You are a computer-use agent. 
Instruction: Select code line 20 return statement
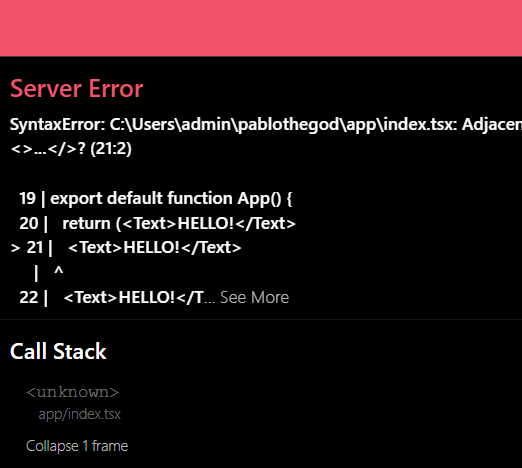pyautogui.click(x=179, y=223)
